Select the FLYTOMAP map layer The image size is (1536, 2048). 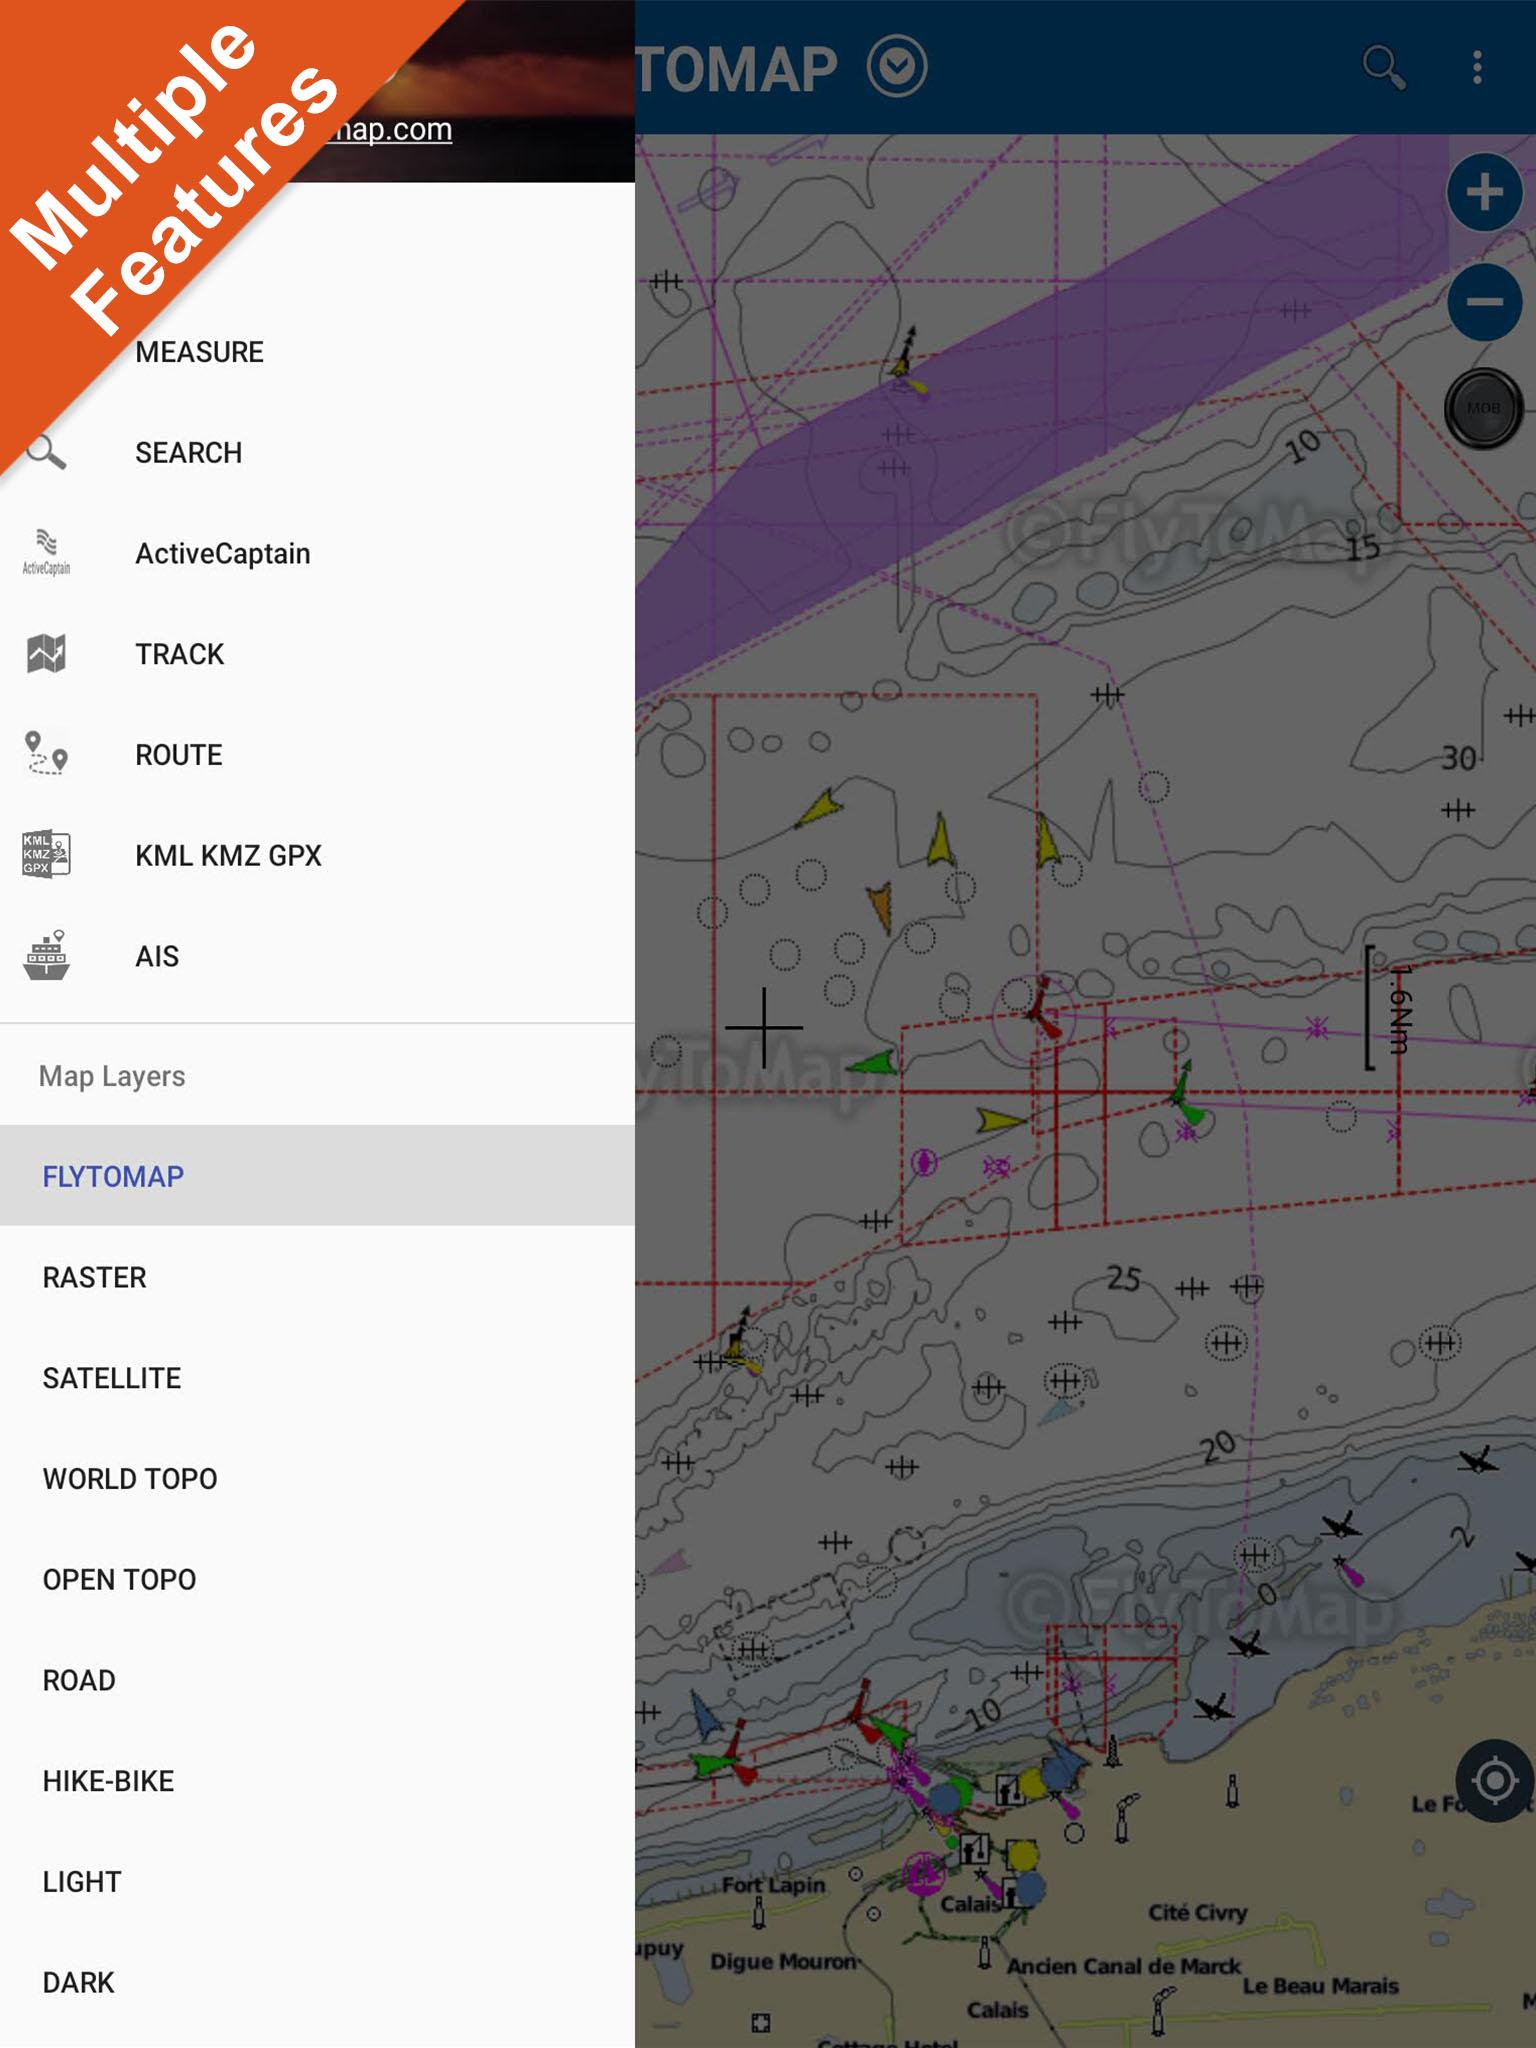[317, 1176]
